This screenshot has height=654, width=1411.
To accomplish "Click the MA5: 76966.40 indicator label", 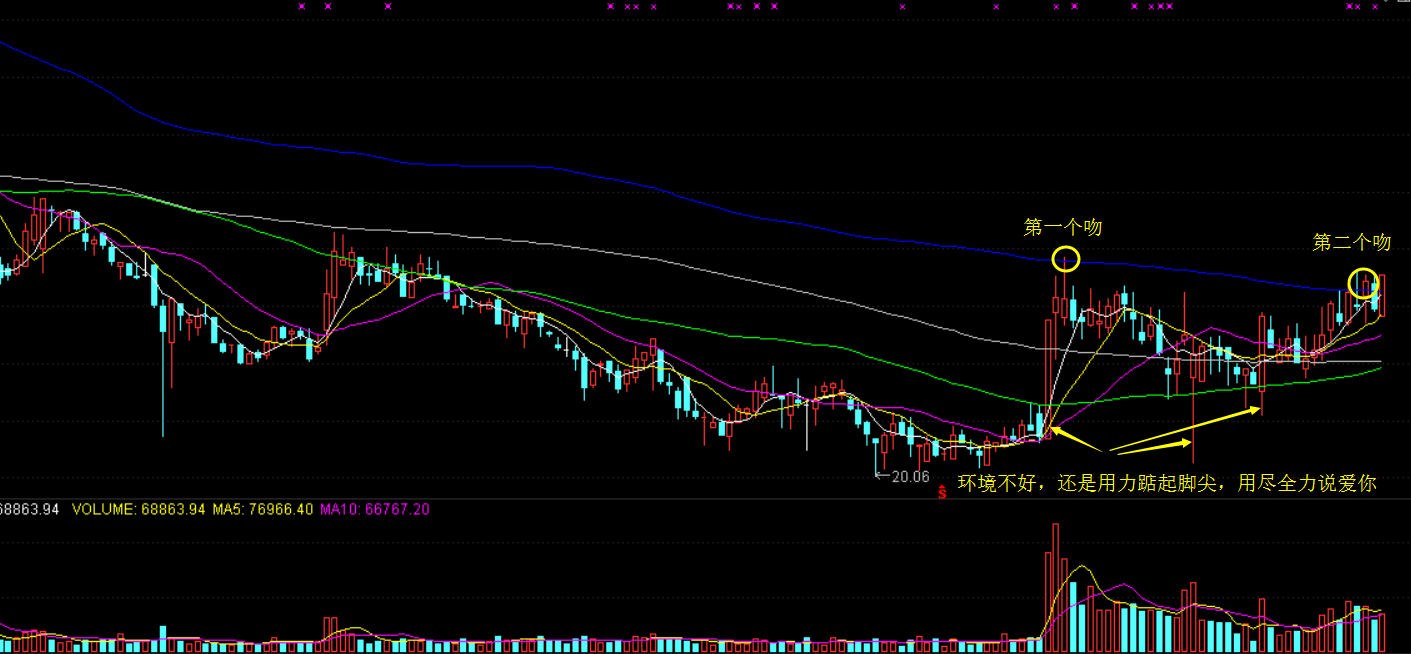I will pos(267,509).
